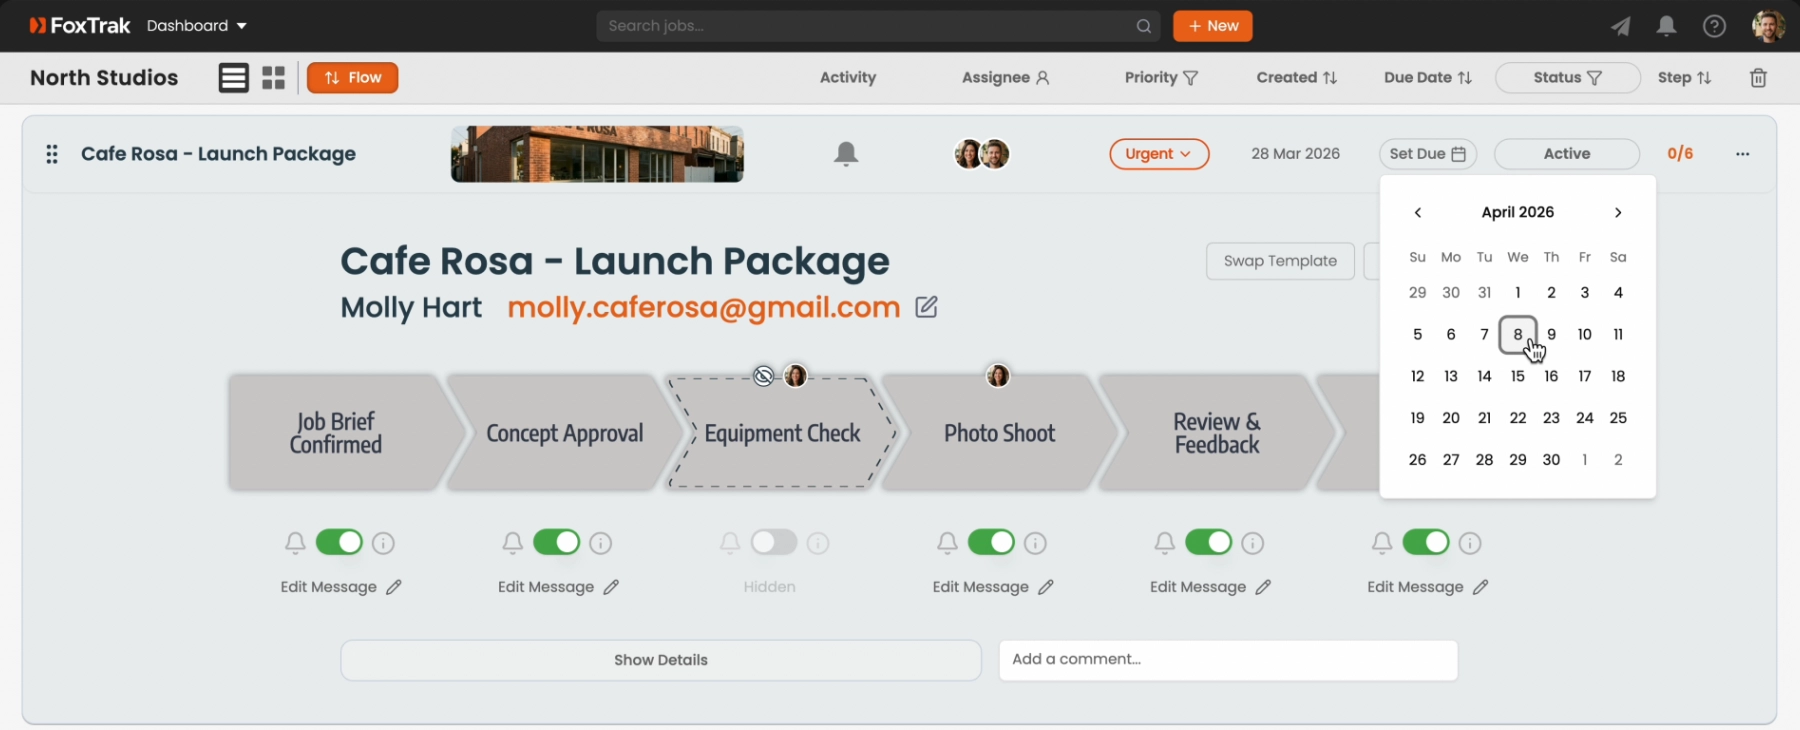Open the Cafe Rosa storefront thumbnail
The width and height of the screenshot is (1800, 730).
point(597,154)
